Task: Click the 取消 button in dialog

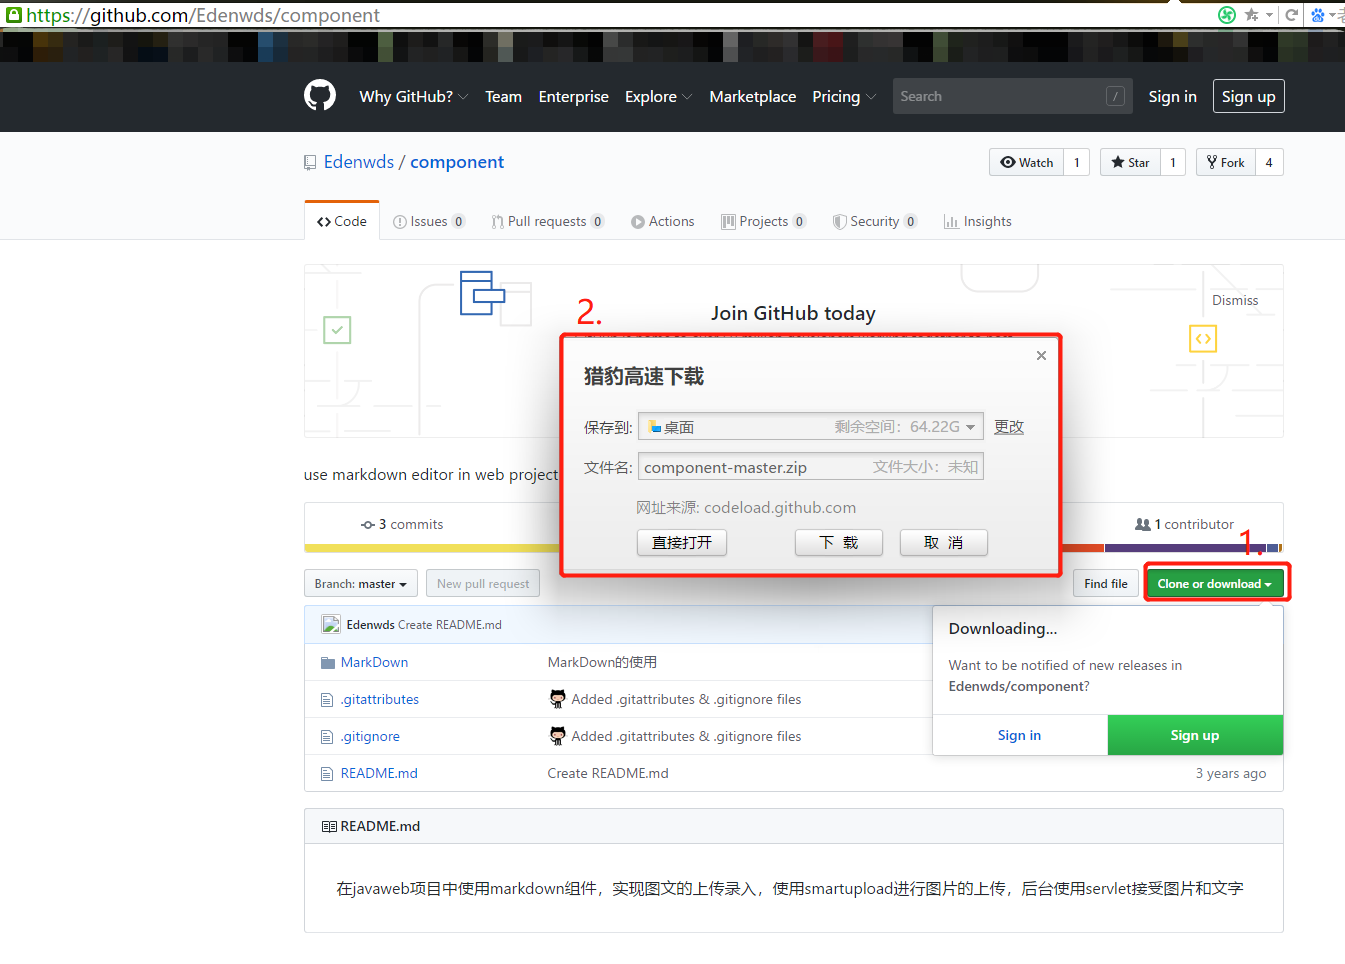Action: [x=944, y=542]
